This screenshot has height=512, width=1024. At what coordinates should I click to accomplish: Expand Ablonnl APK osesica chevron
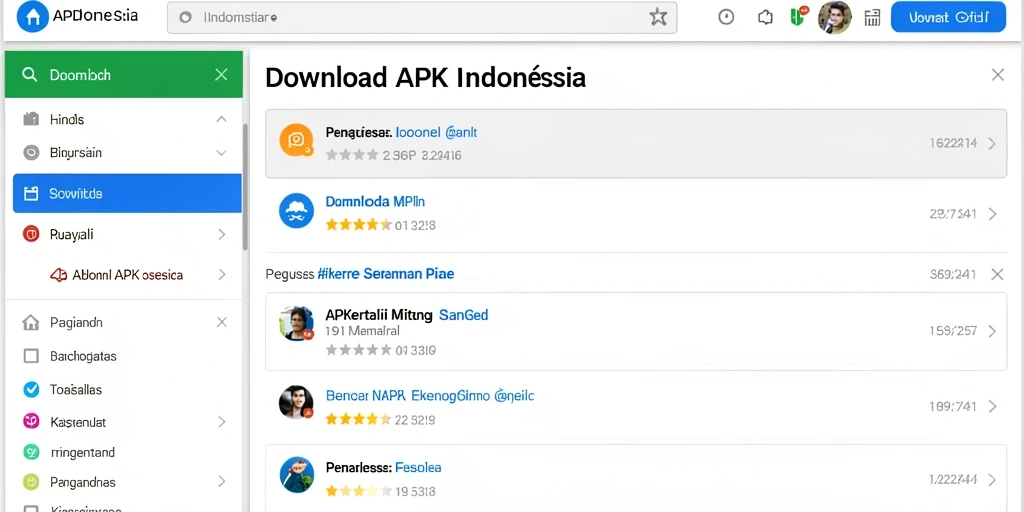pos(221,274)
